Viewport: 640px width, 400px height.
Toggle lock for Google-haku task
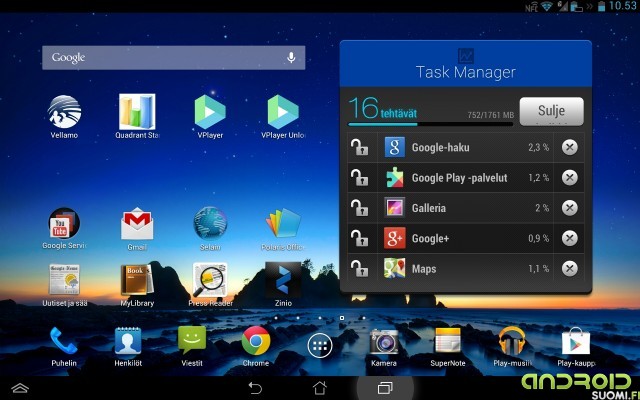pos(359,147)
